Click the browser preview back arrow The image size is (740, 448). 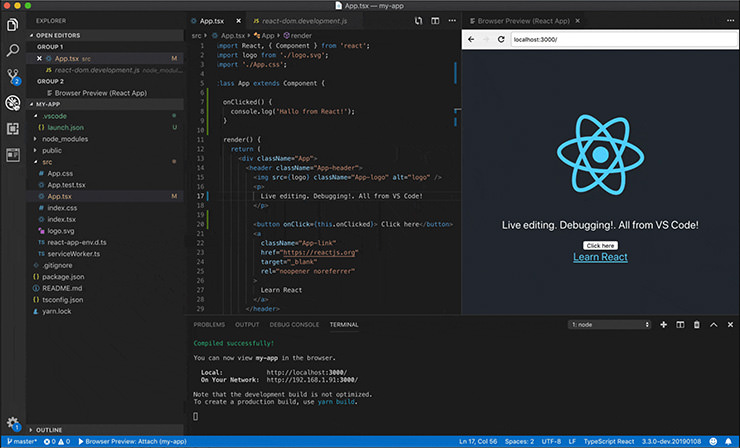(472, 39)
